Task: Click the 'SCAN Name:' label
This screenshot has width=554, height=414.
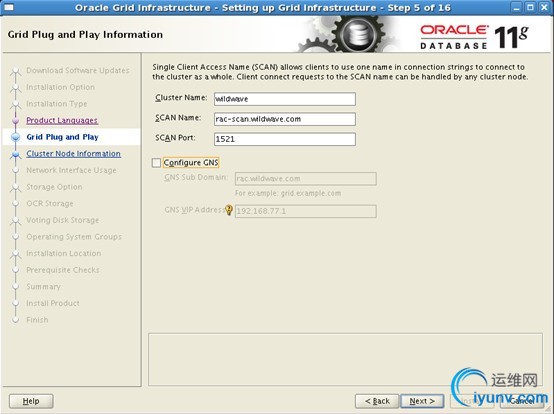Action: click(178, 118)
